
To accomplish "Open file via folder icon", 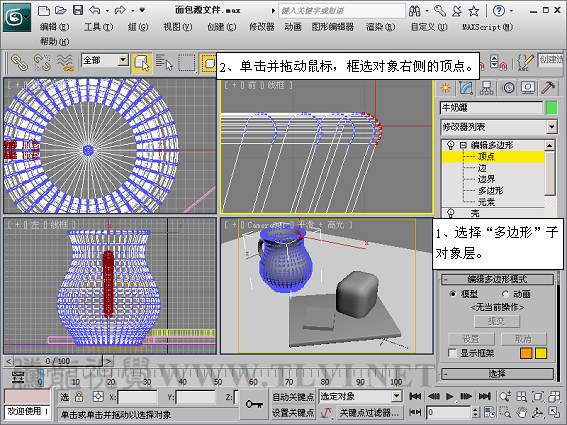I will coord(61,10).
